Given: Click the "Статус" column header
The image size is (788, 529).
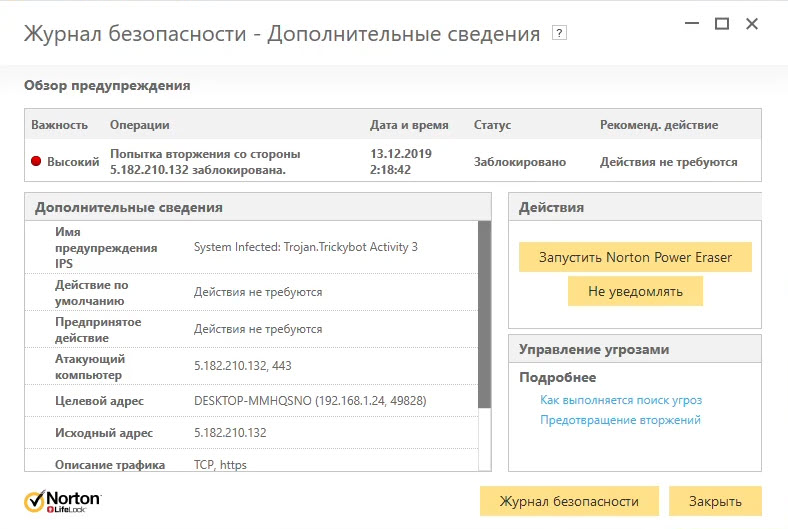Looking at the screenshot, I should (x=492, y=125).
